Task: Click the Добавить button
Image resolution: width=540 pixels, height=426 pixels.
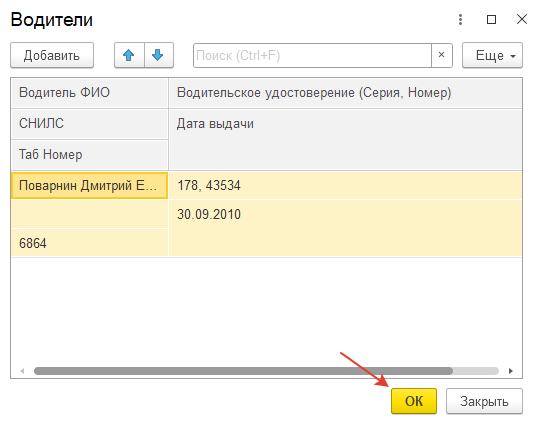Action: click(52, 55)
